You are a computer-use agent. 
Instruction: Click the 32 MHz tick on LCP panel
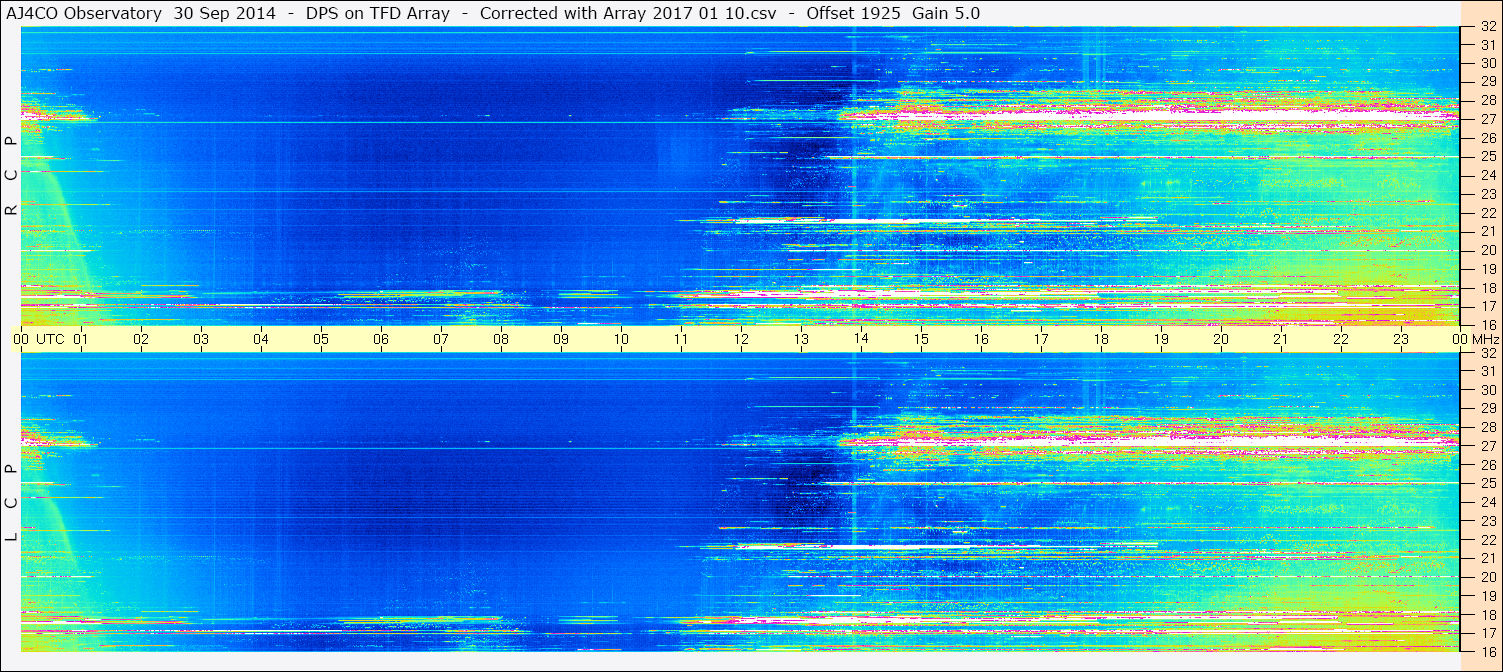[x=1487, y=353]
